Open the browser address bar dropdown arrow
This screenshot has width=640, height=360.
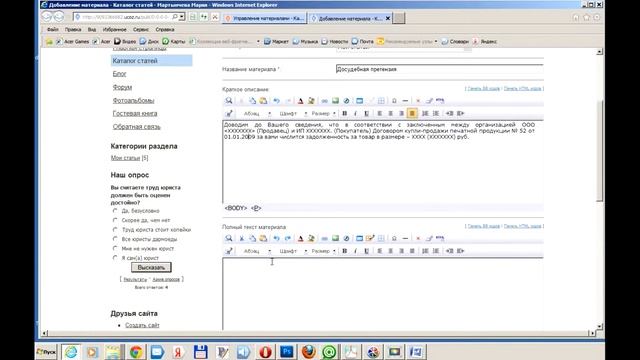pos(182,17)
